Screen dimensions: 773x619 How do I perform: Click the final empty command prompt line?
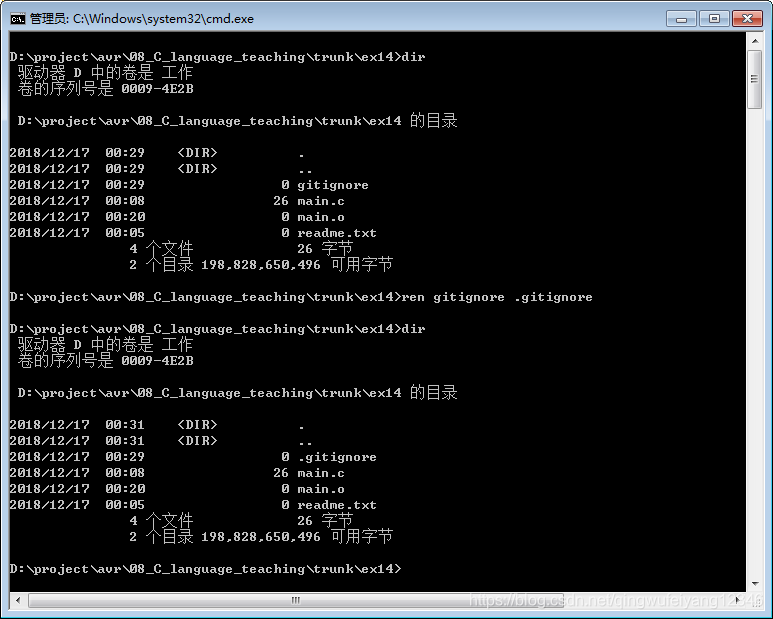(x=206, y=569)
